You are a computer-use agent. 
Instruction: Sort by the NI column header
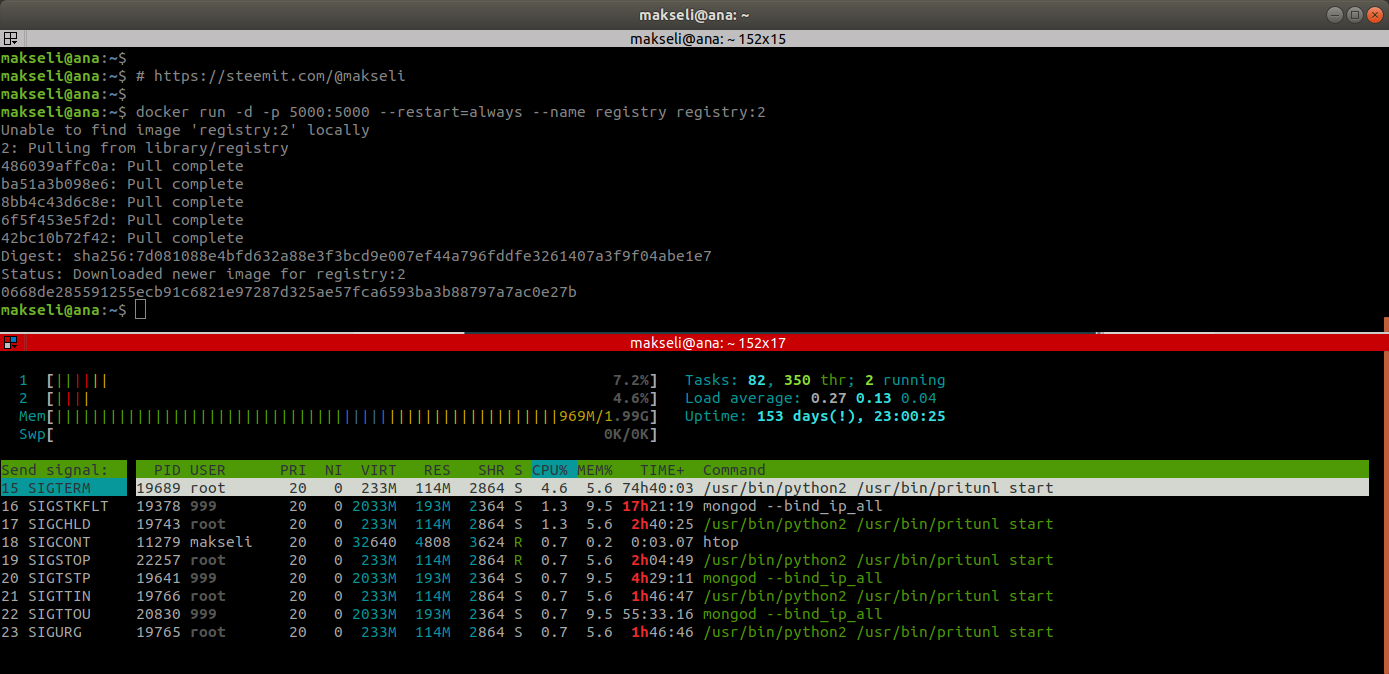tap(333, 470)
